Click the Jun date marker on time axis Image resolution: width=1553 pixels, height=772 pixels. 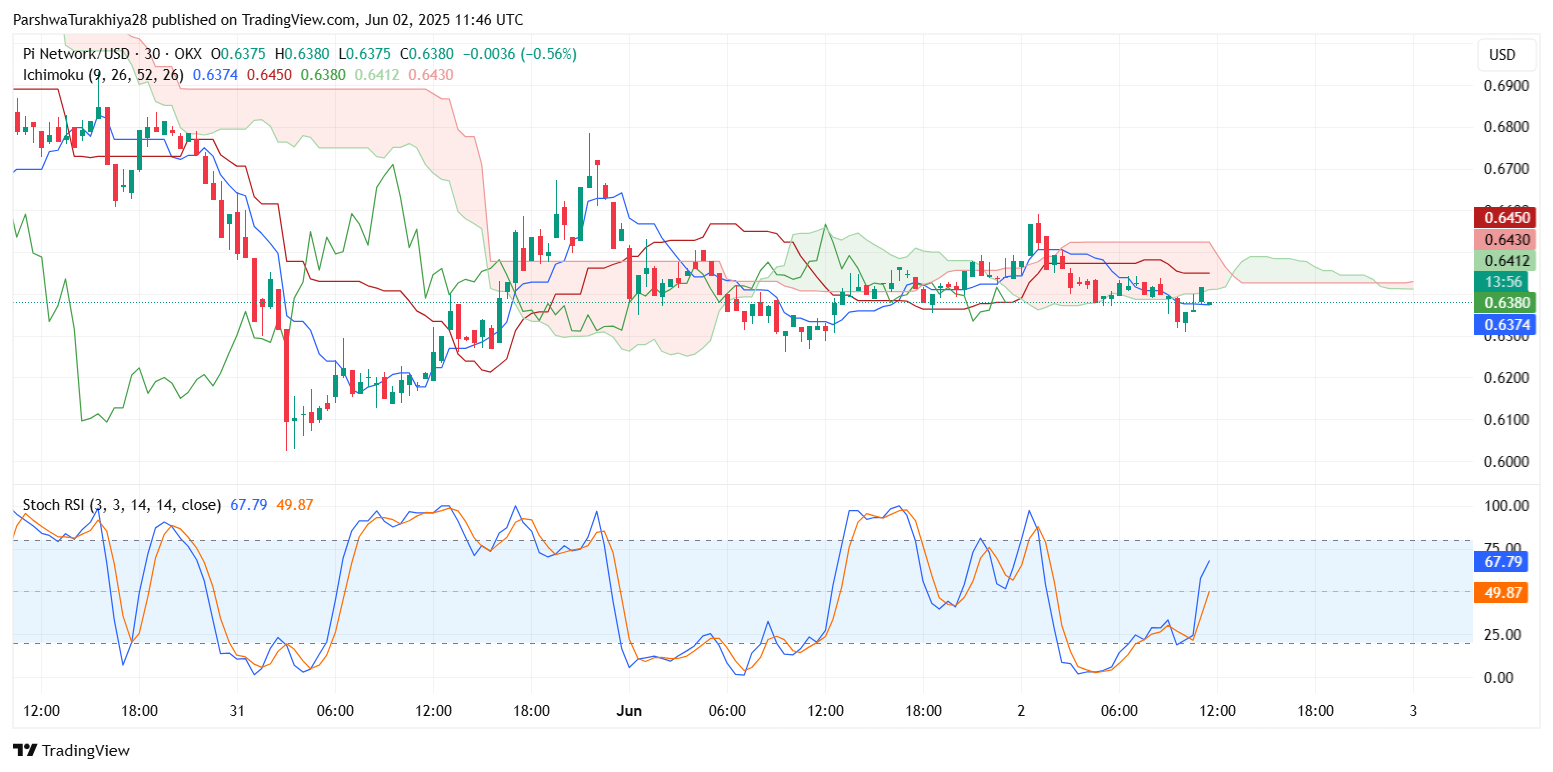[x=628, y=711]
